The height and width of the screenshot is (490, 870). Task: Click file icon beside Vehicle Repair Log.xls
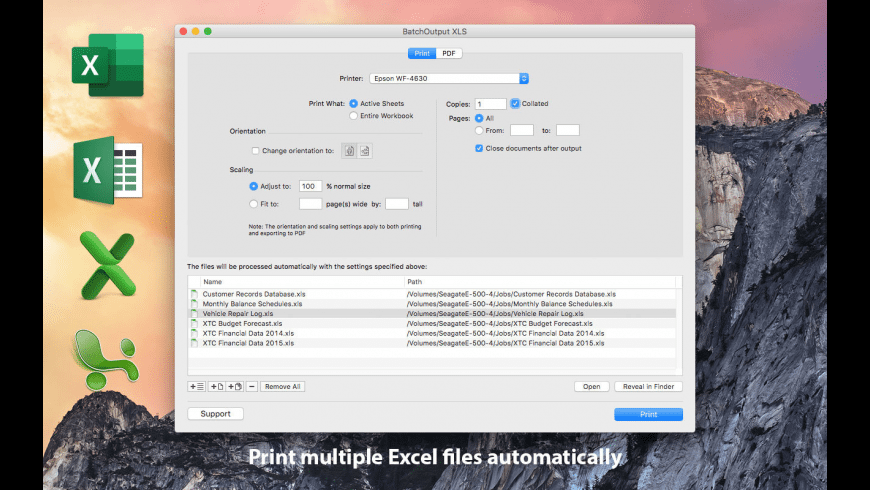tap(194, 314)
